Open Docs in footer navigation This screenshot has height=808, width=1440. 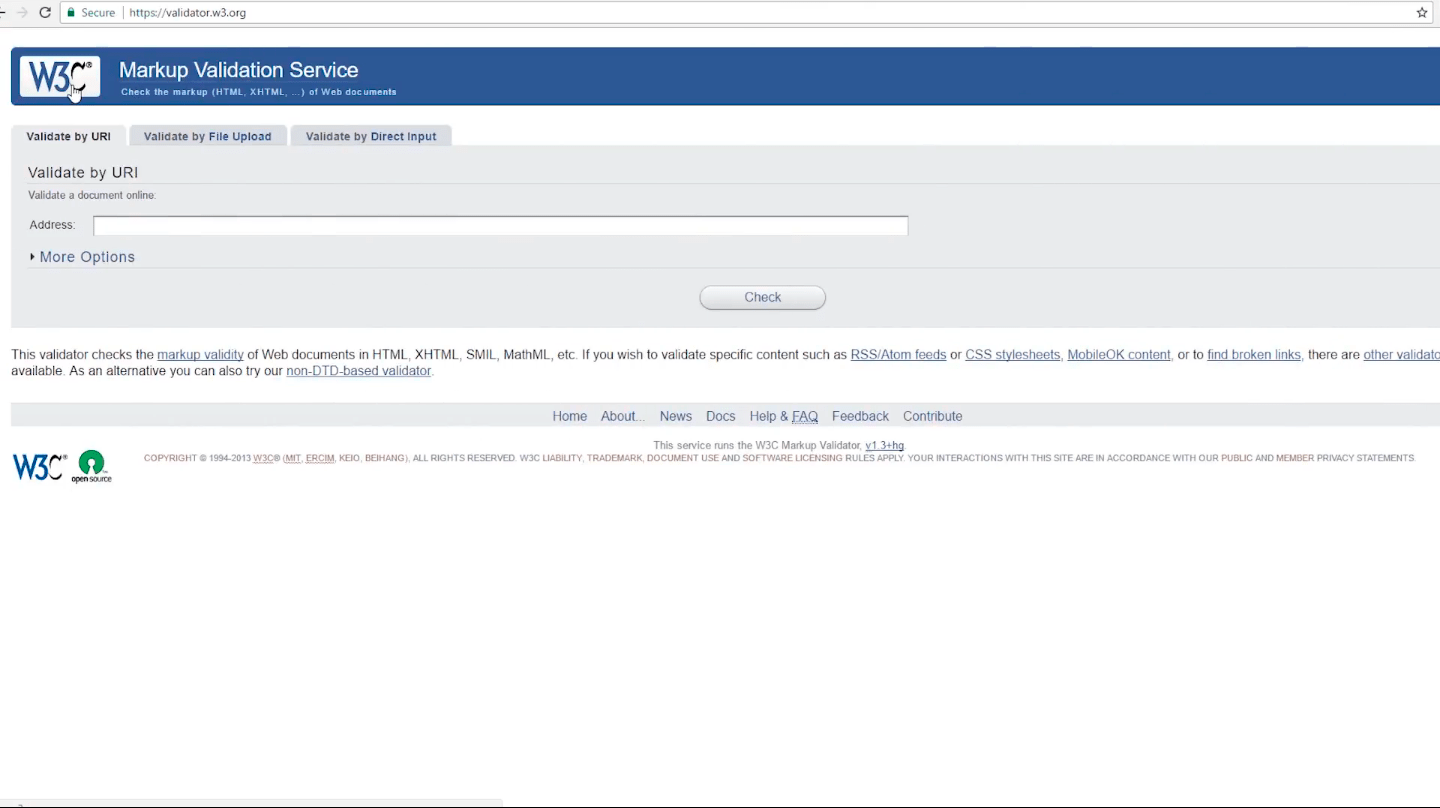[x=720, y=416]
